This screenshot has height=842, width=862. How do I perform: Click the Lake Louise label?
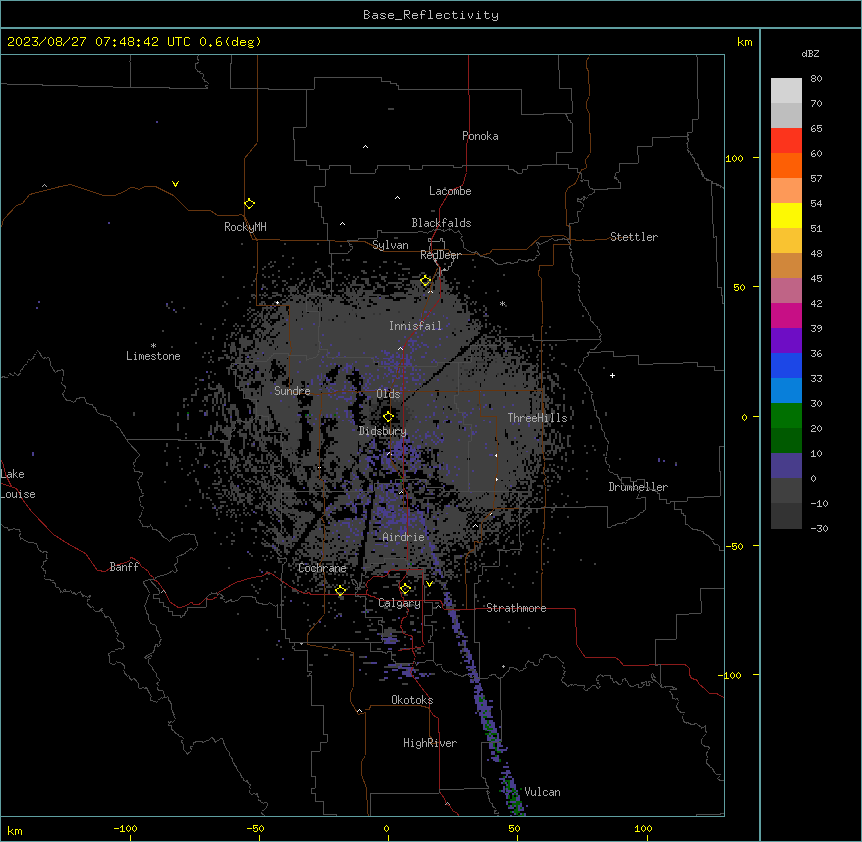click(18, 484)
